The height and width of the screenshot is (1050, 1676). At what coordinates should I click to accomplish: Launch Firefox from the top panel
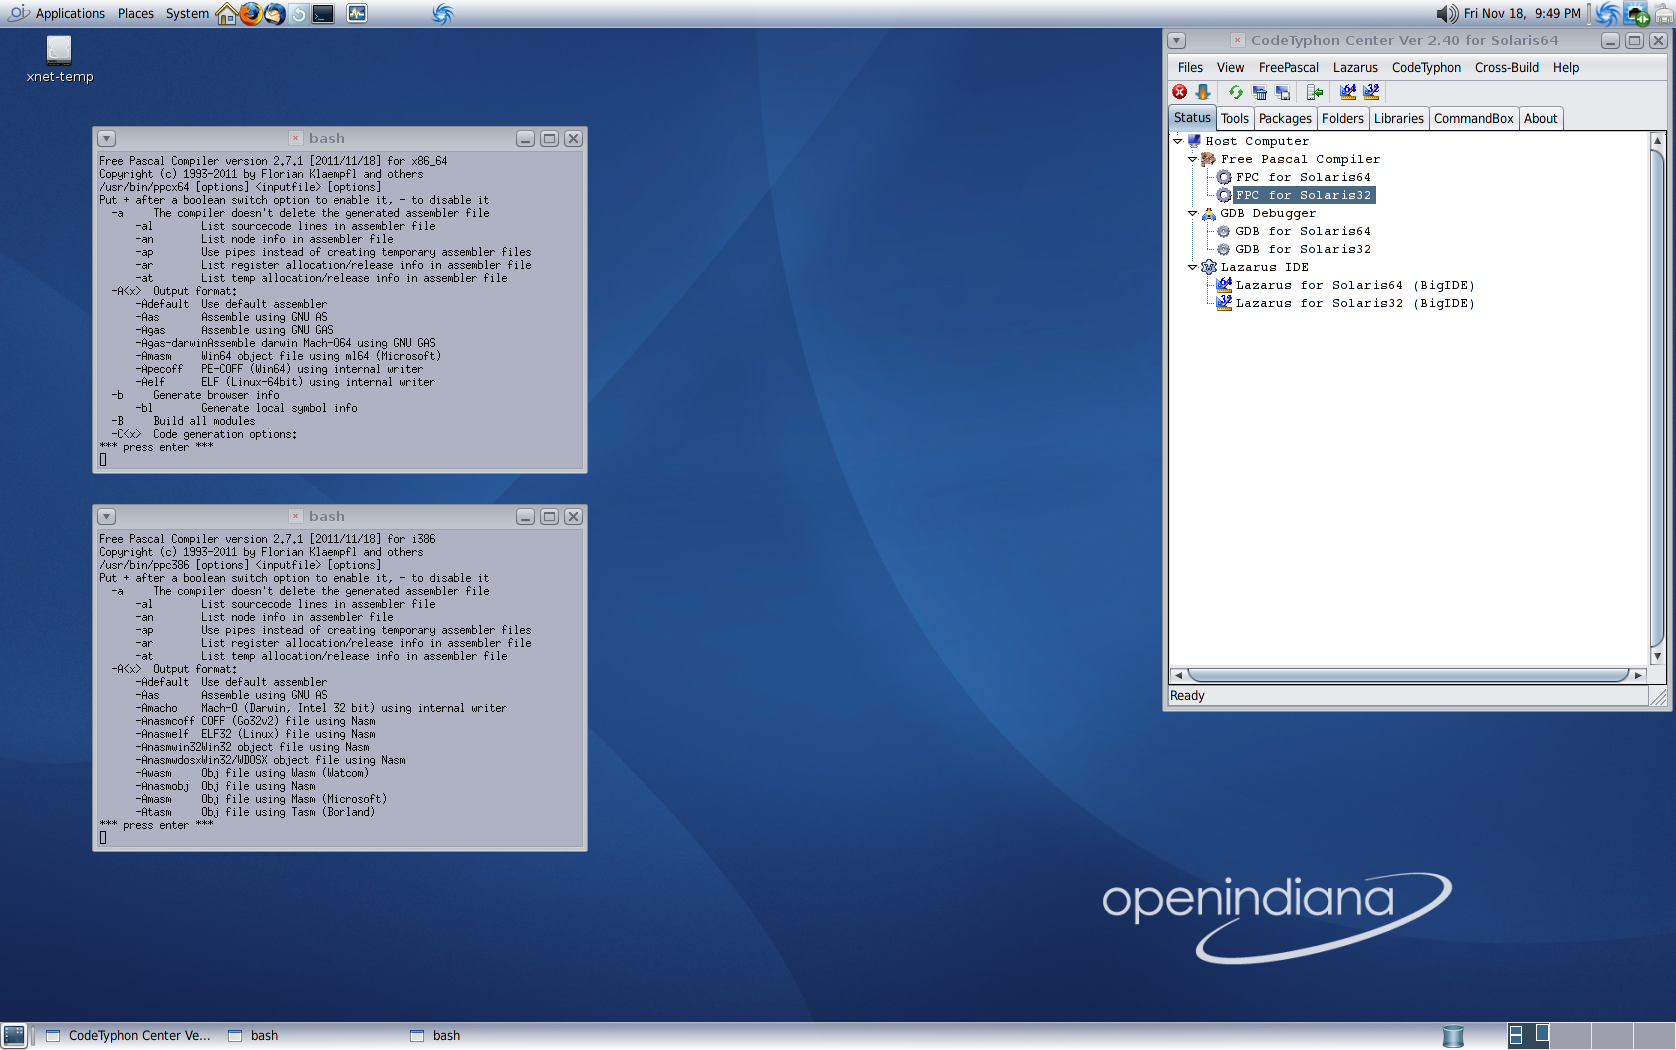250,13
